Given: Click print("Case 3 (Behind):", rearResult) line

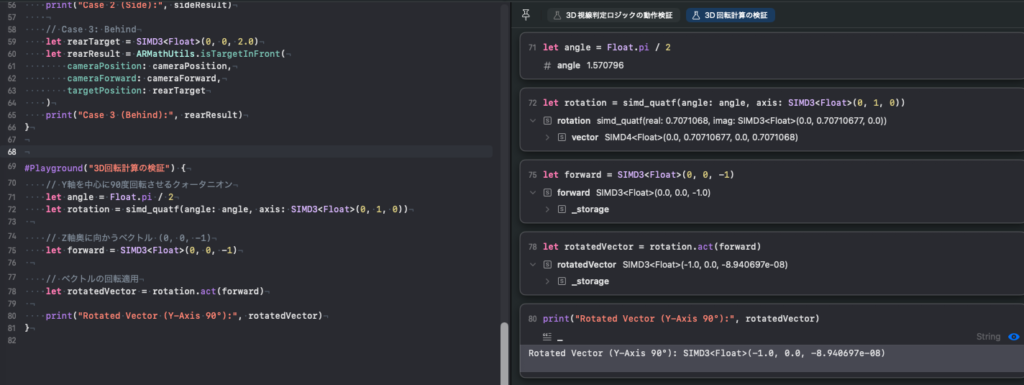Looking at the screenshot, I should pos(144,115).
